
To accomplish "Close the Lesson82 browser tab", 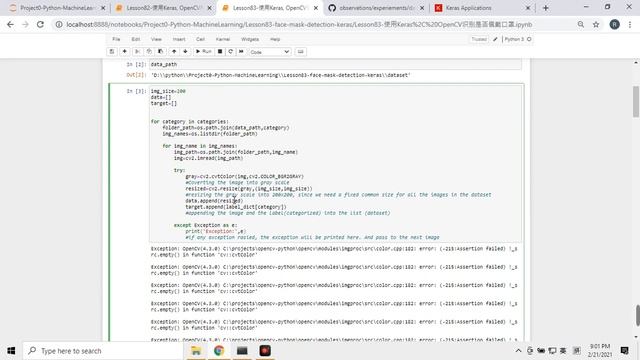I will [x=209, y=8].
